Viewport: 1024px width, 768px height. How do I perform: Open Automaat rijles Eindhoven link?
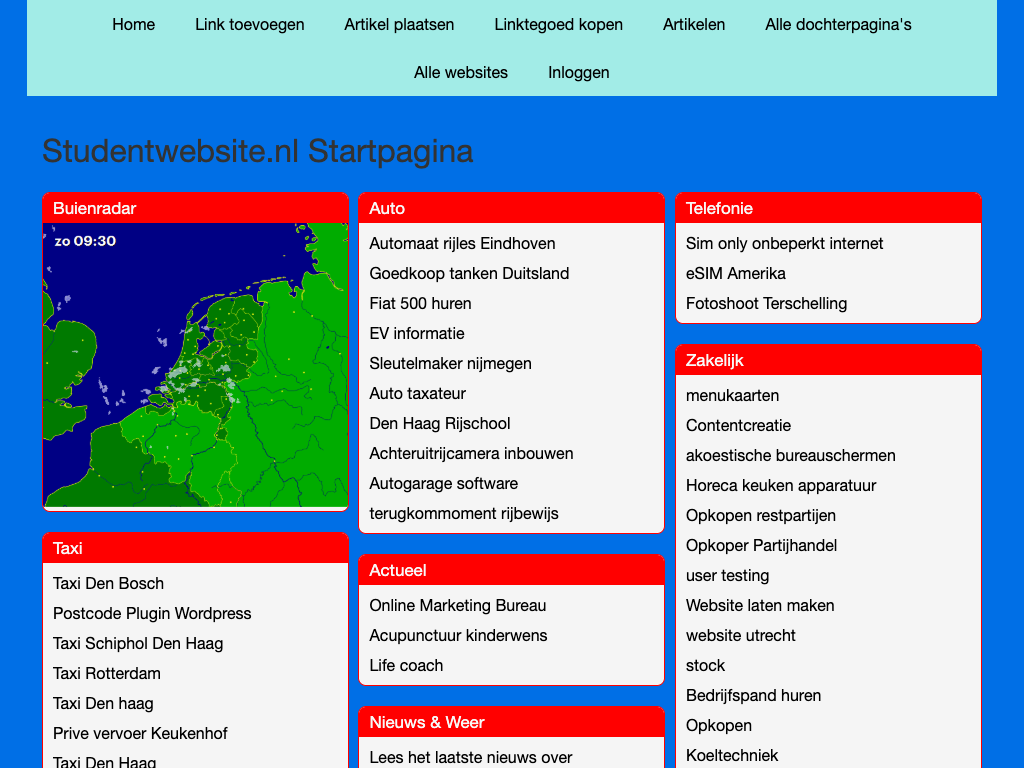pyautogui.click(x=462, y=243)
